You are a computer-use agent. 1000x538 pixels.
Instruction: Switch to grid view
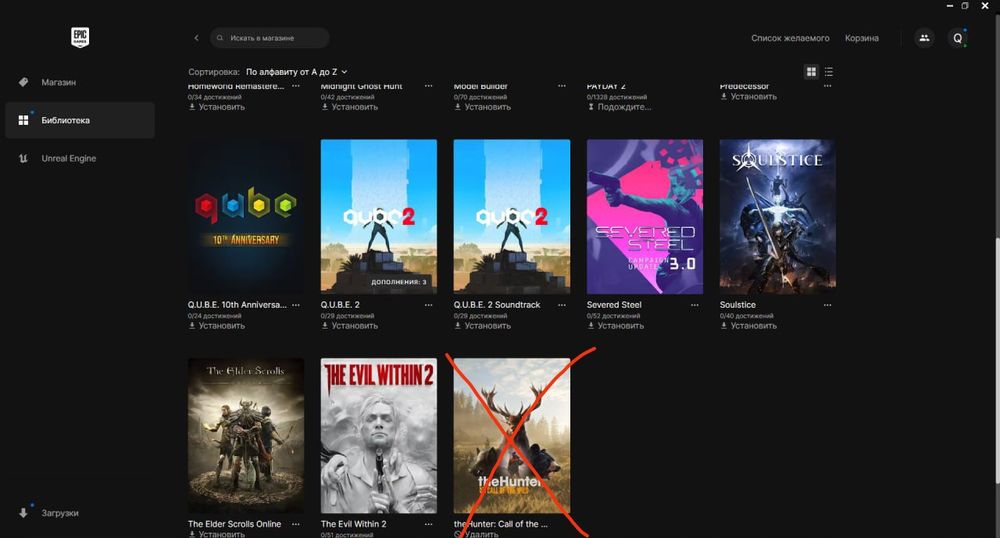811,71
